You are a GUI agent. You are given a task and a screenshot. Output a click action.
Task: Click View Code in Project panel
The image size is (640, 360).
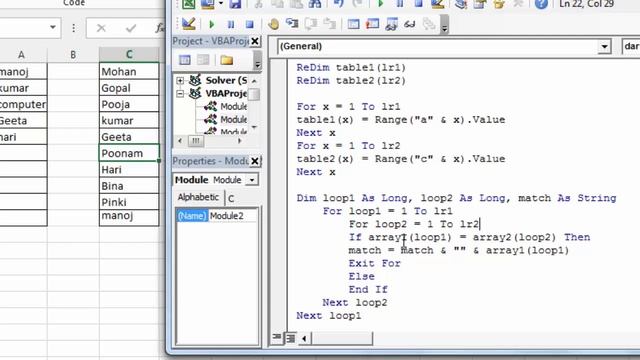(x=185, y=60)
